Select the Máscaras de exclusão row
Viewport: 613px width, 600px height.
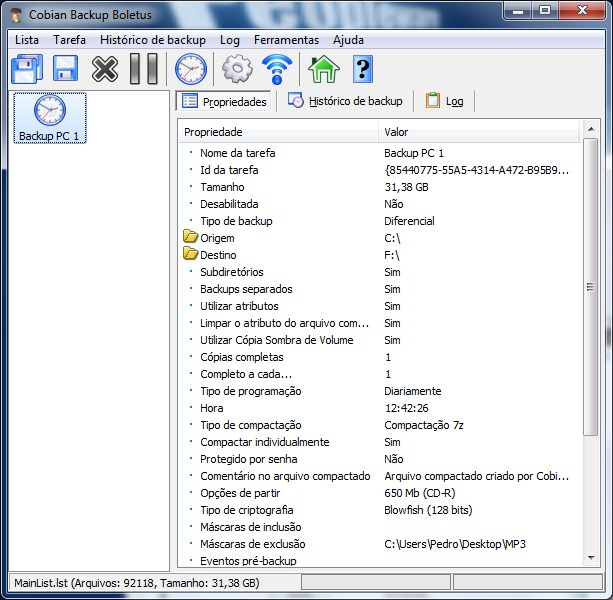point(380,544)
